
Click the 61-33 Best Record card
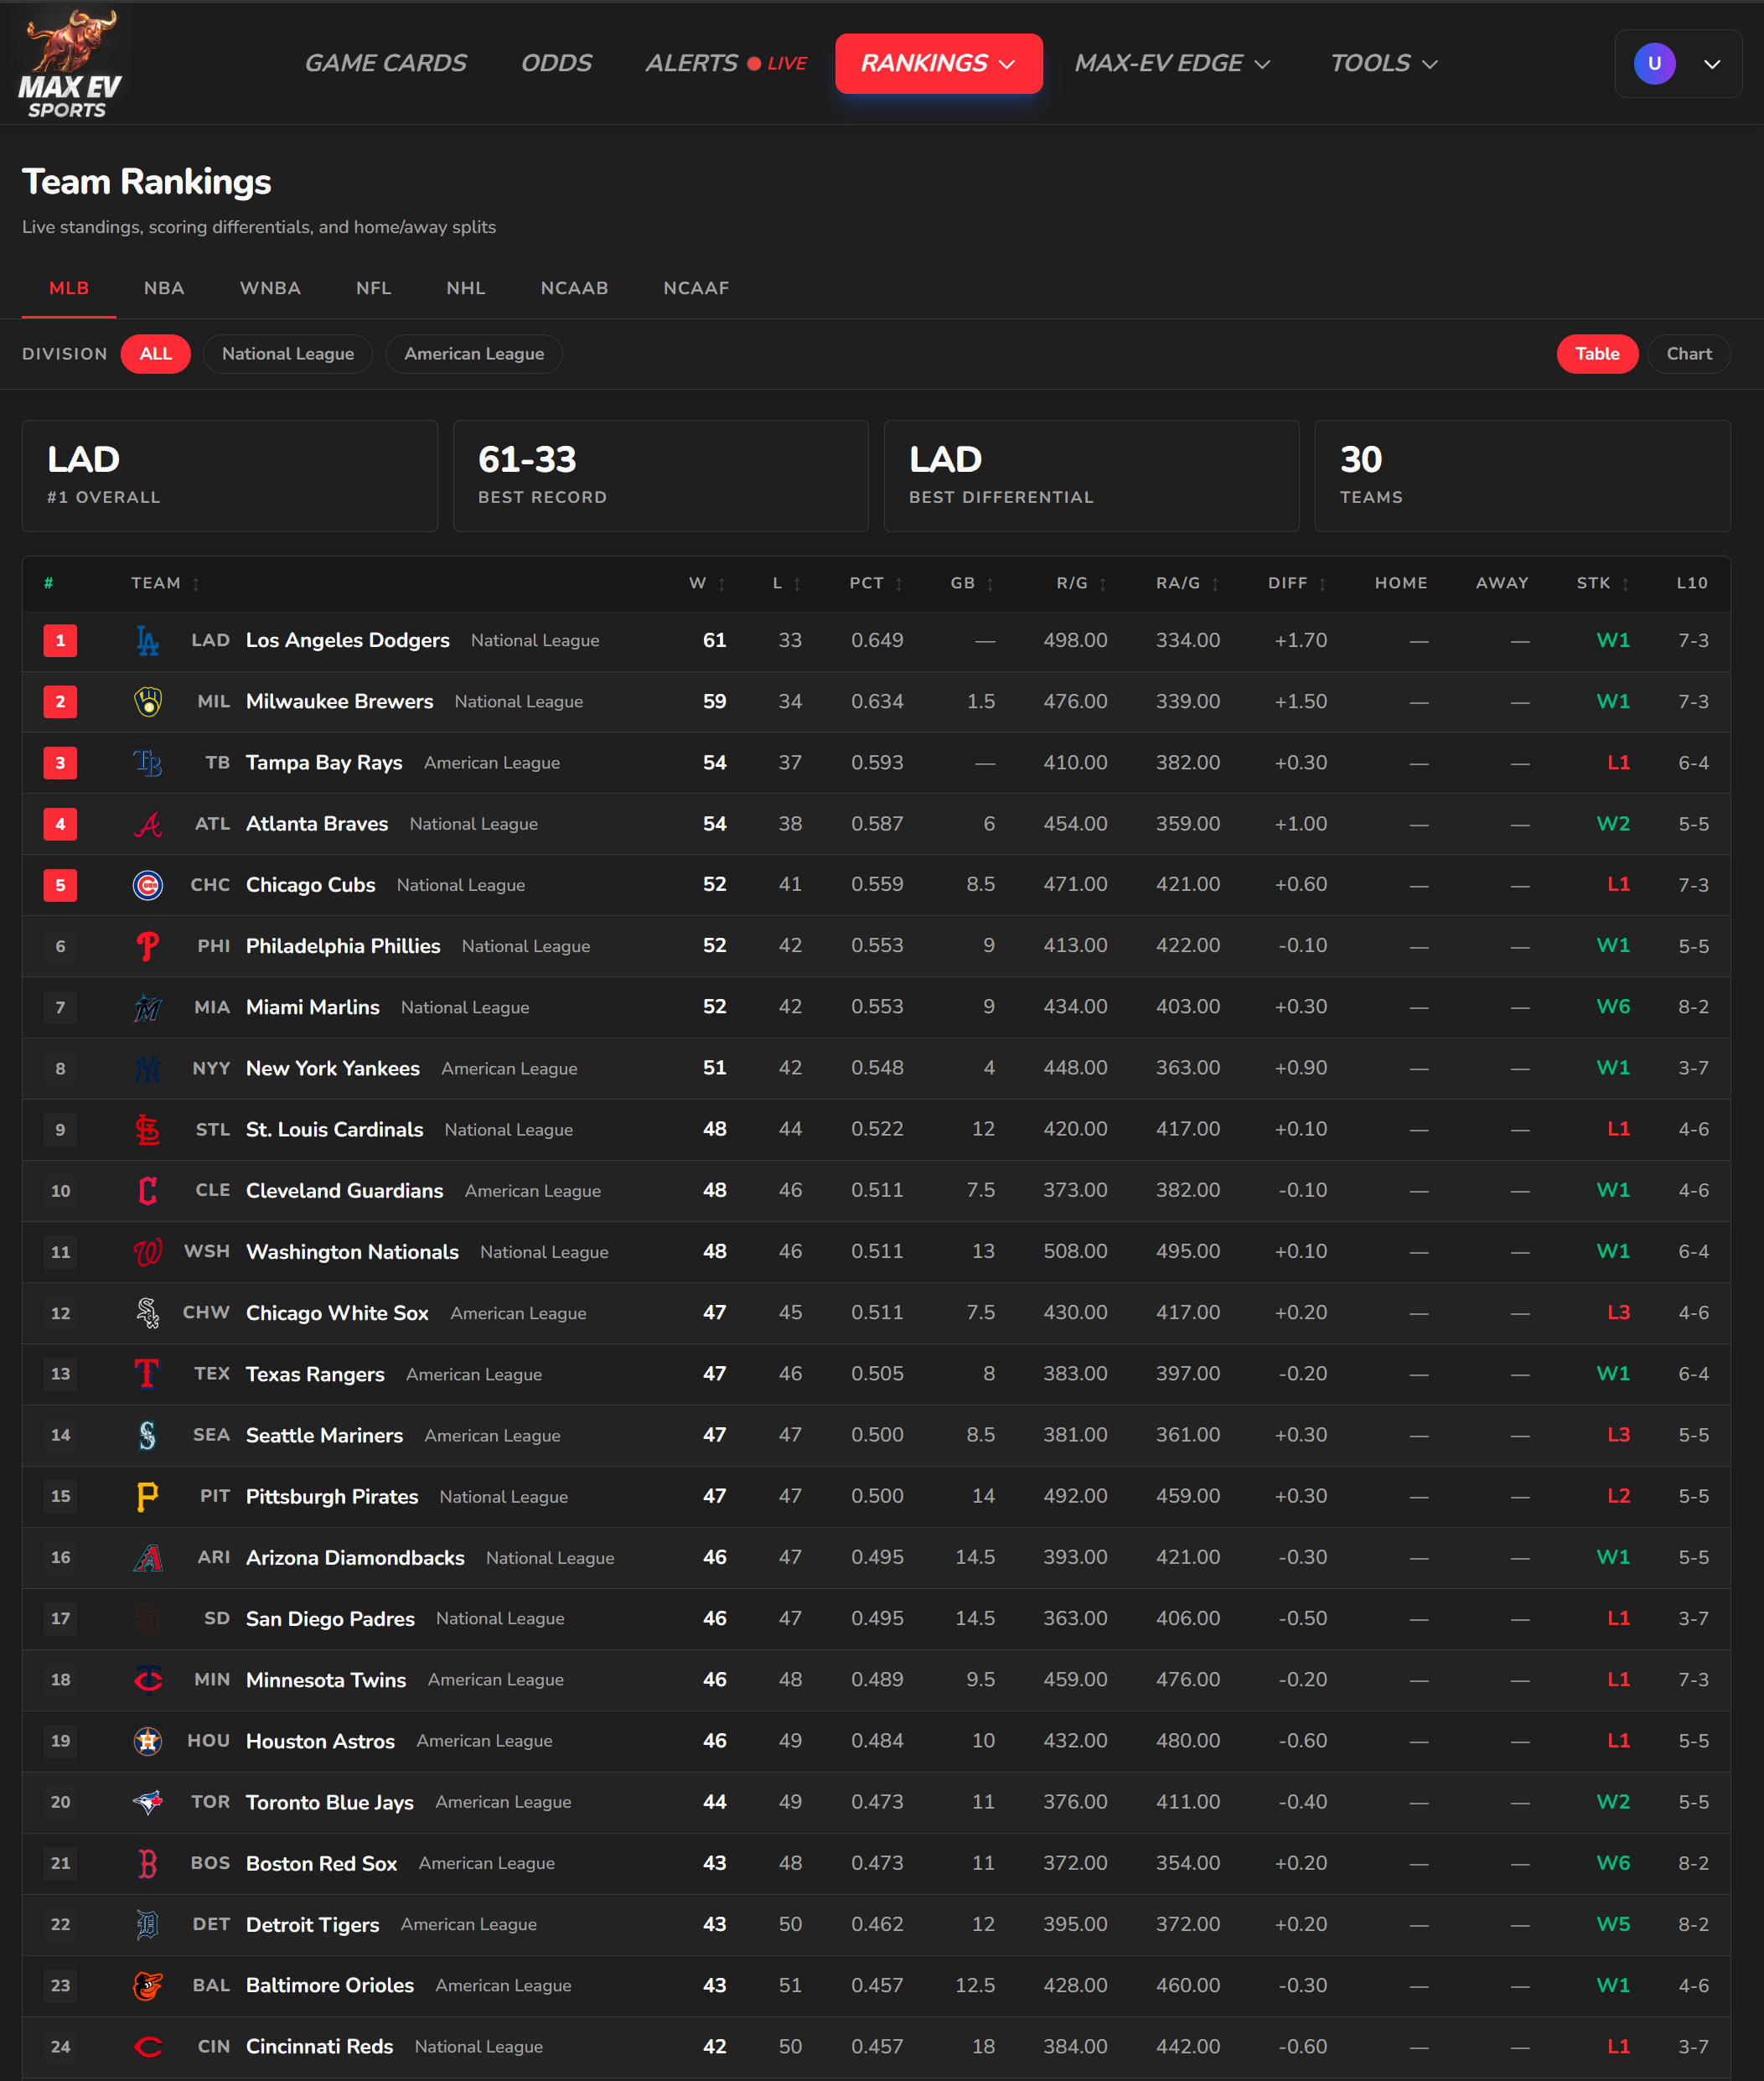click(661, 476)
